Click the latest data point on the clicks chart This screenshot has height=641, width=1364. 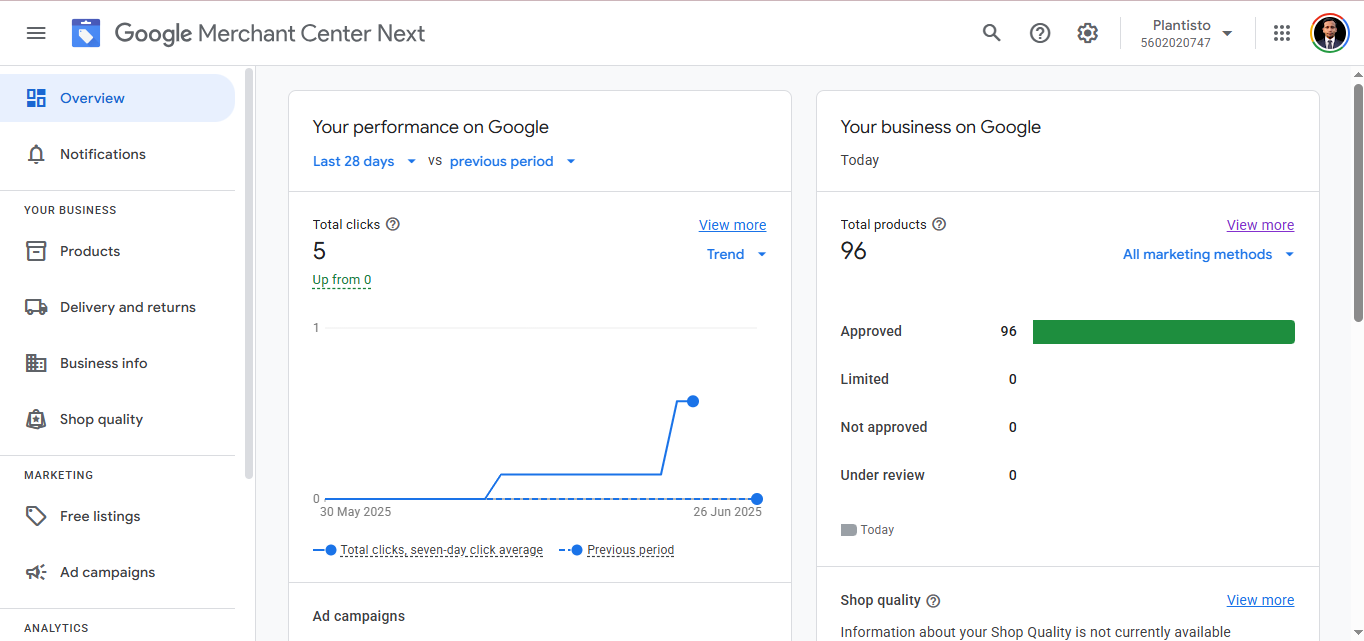click(693, 401)
